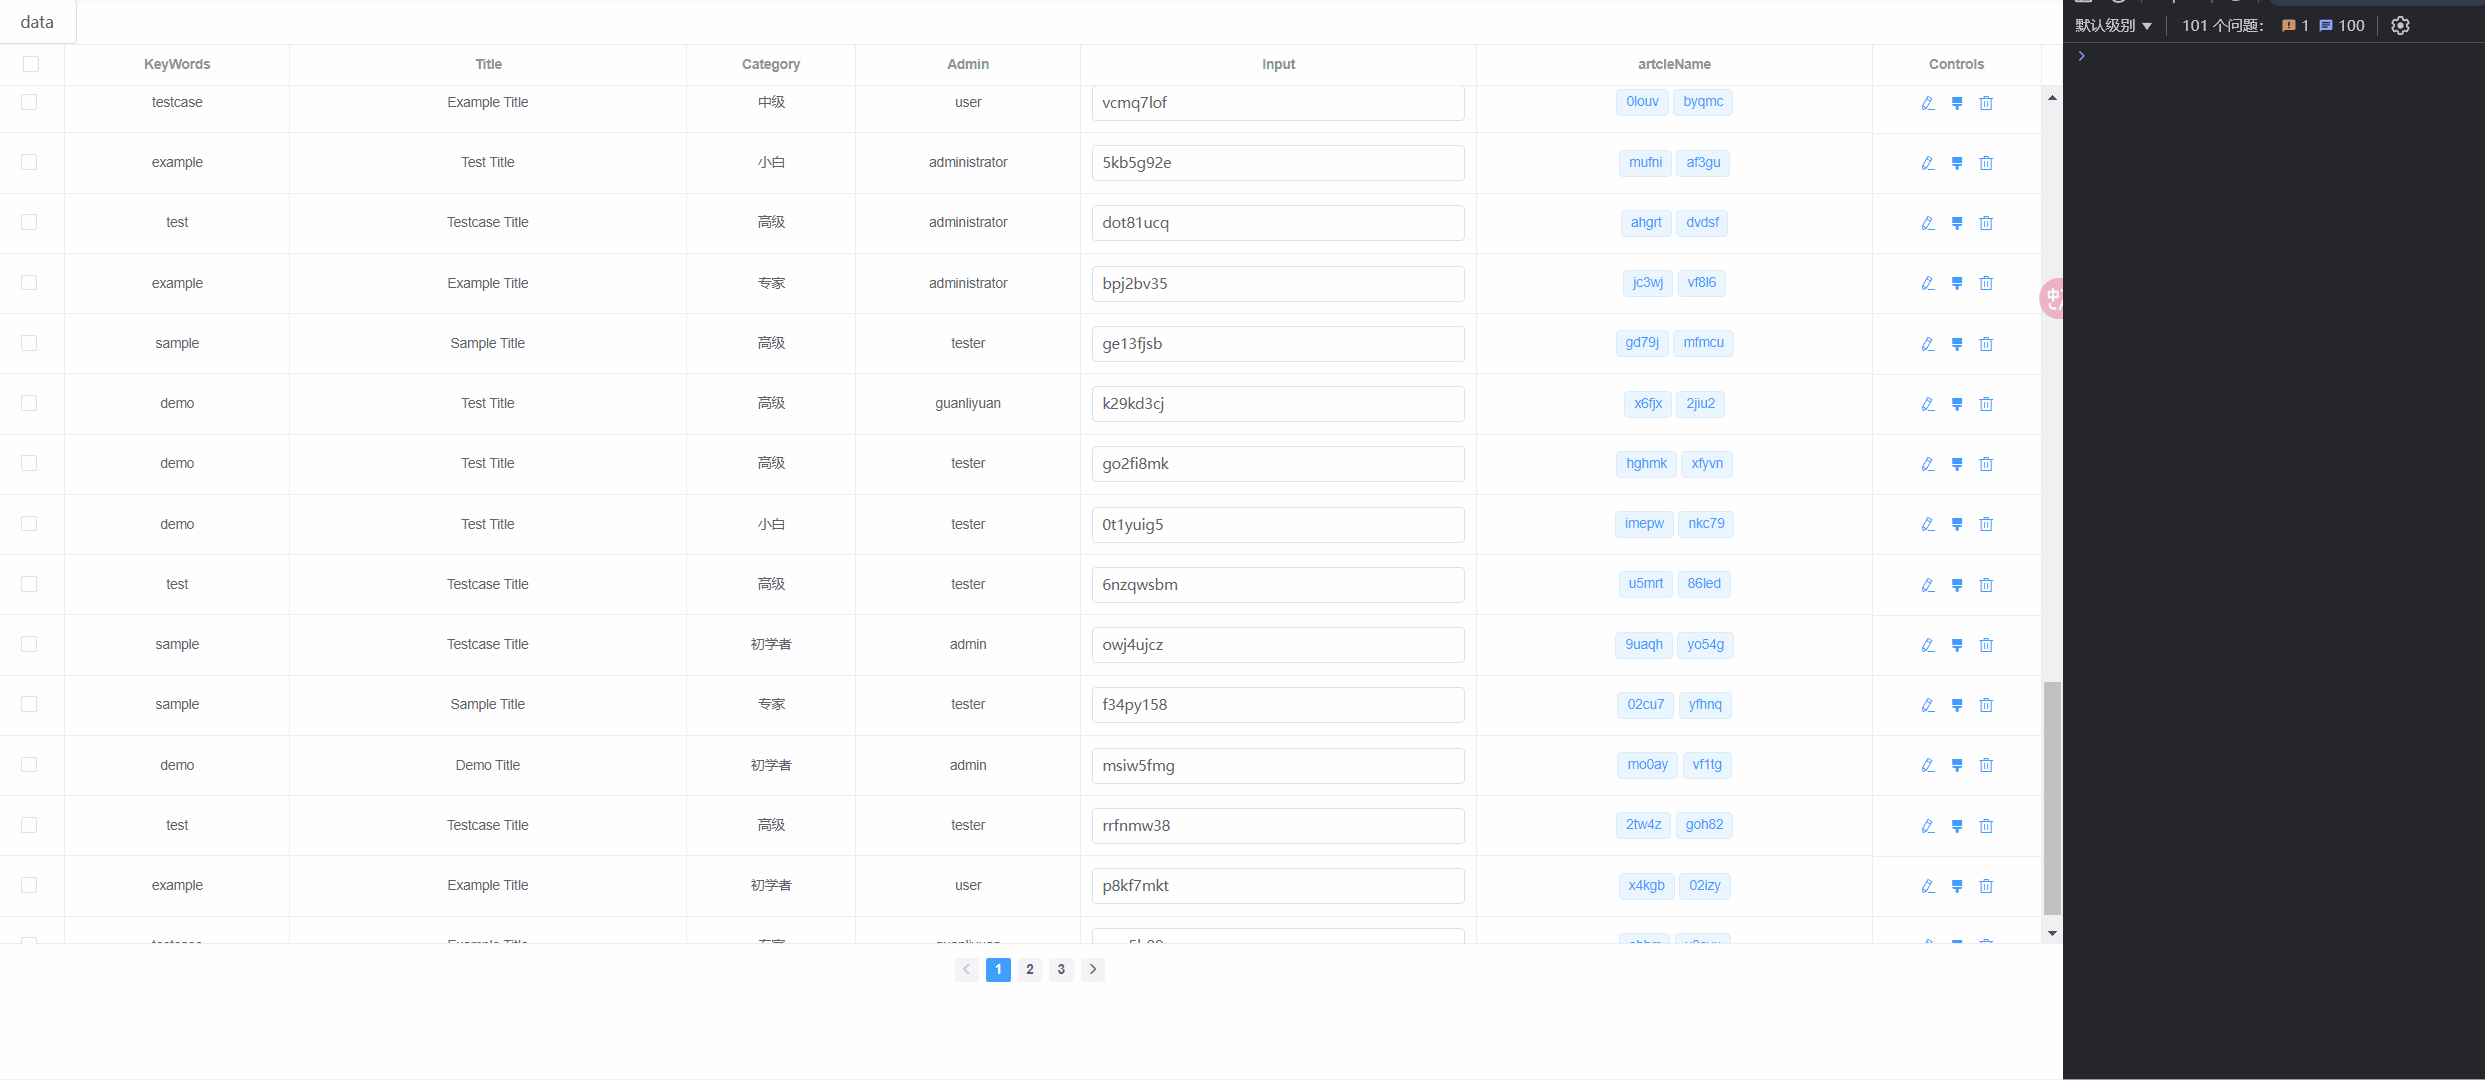The width and height of the screenshot is (2485, 1080).
Task: Switch to the data tab
Action: (x=37, y=22)
